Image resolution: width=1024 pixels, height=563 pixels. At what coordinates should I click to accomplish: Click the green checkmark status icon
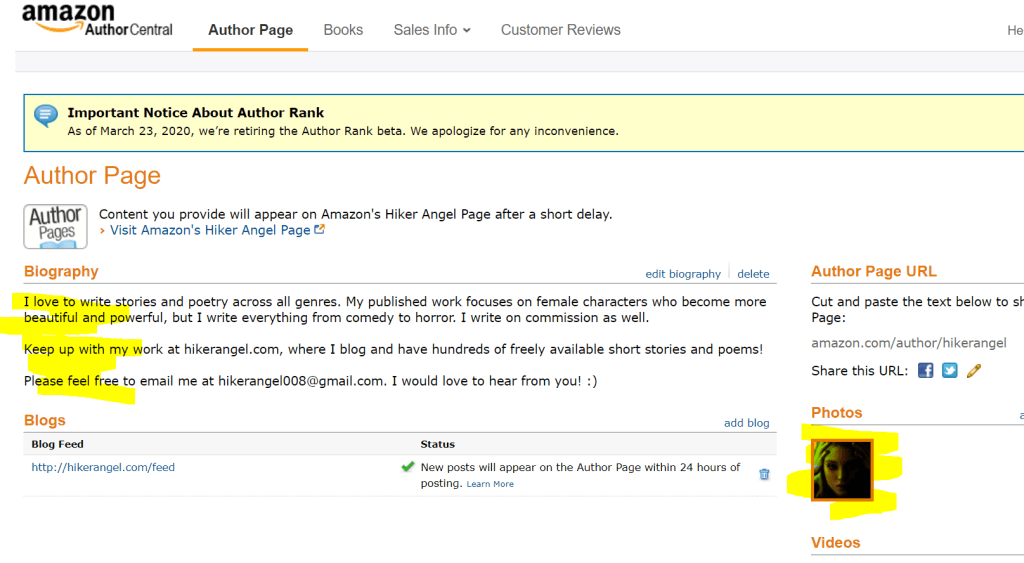[408, 467]
